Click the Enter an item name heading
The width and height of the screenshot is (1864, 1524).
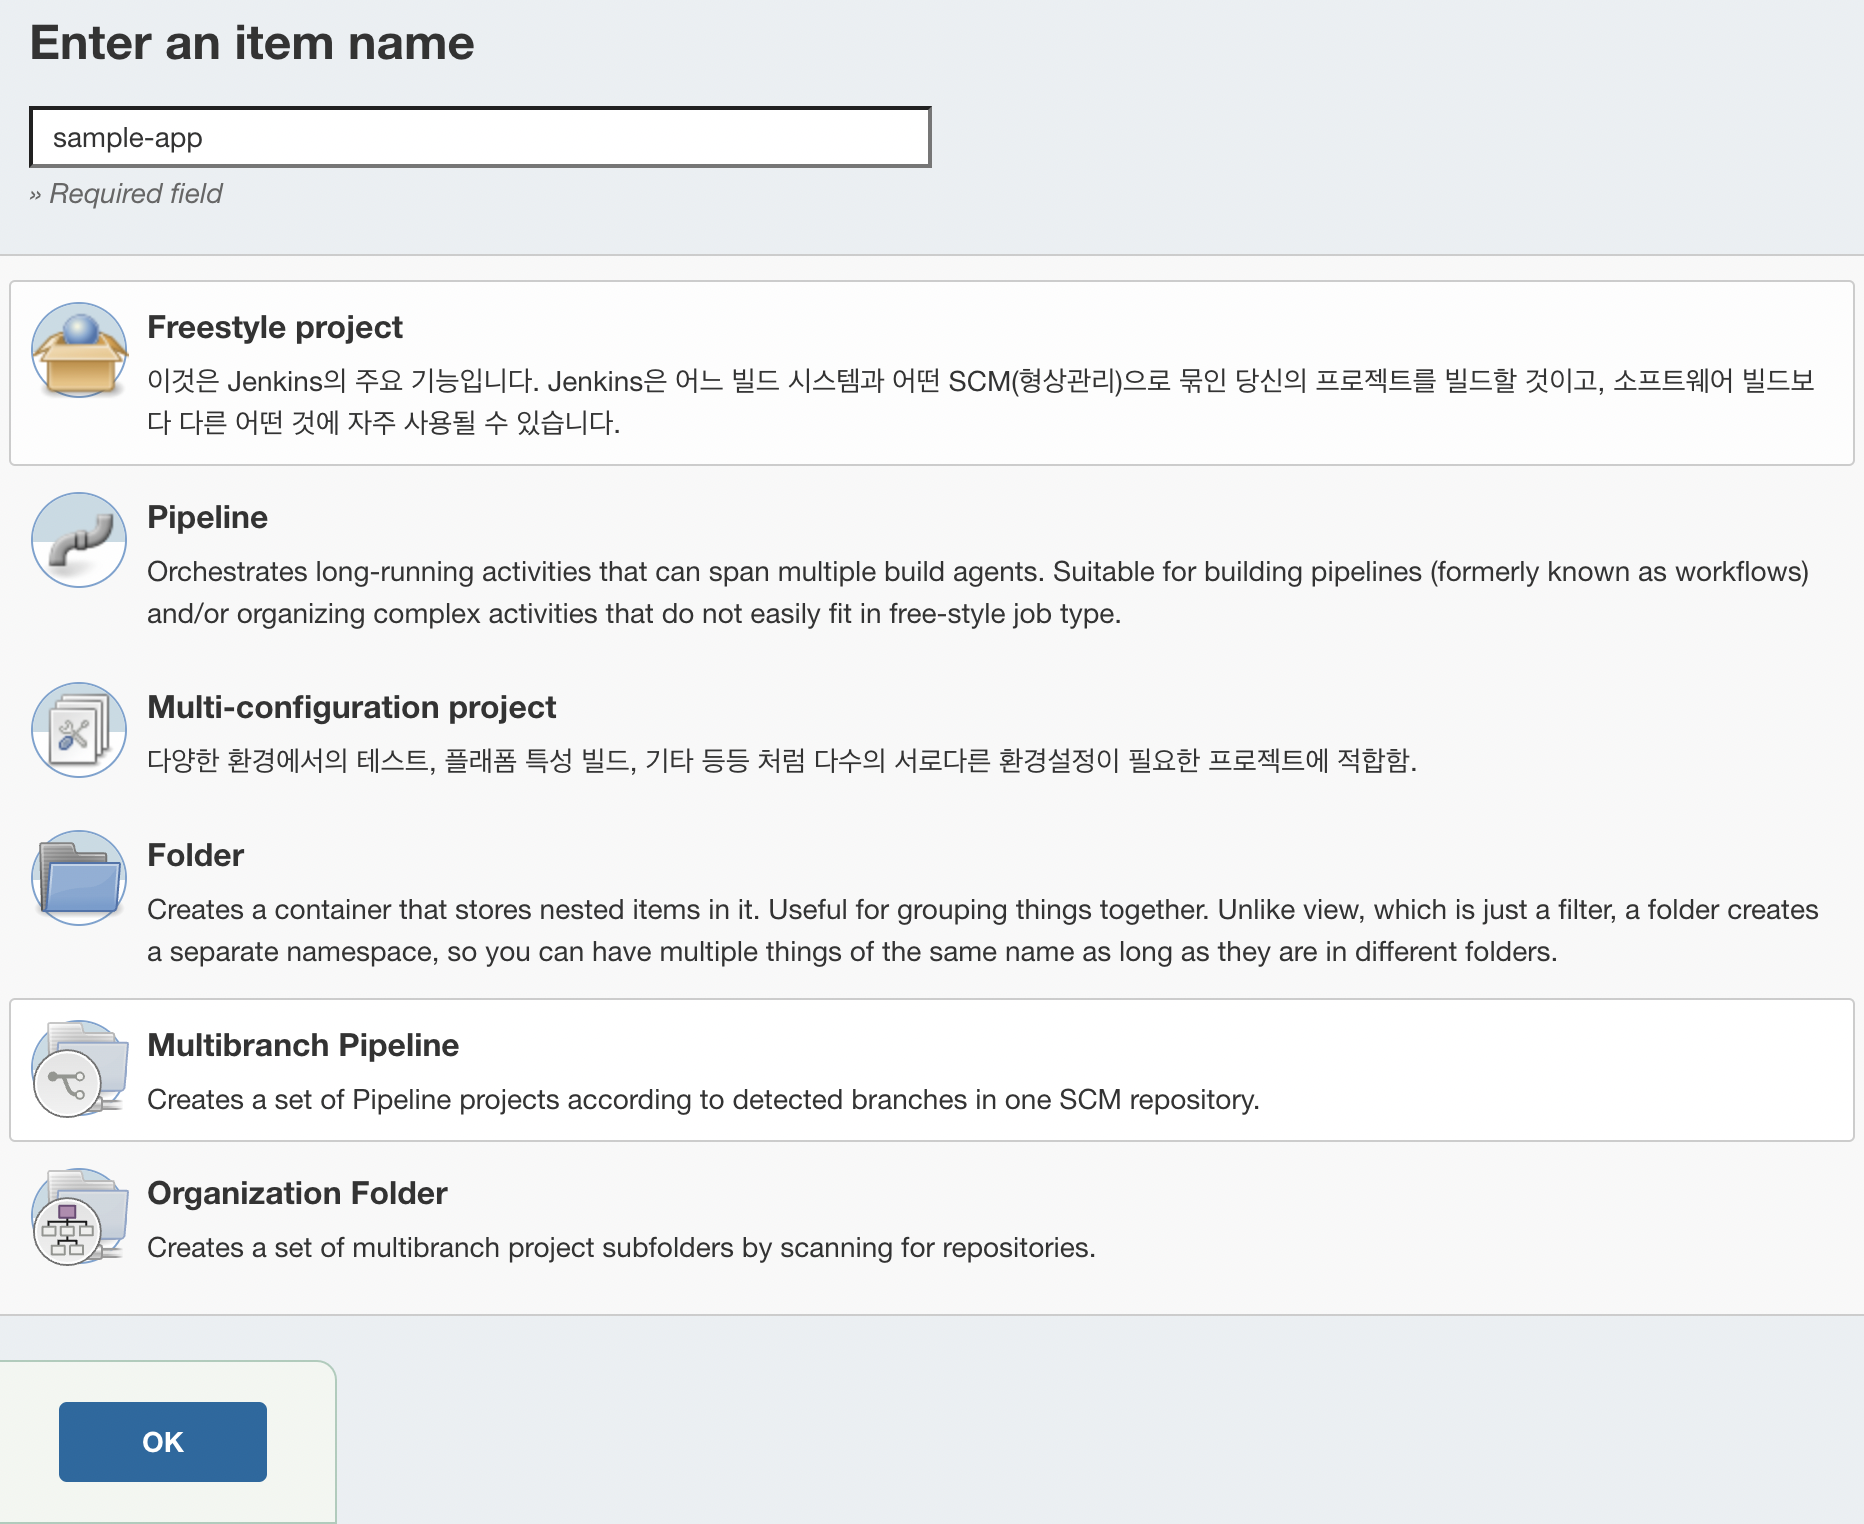pos(252,43)
